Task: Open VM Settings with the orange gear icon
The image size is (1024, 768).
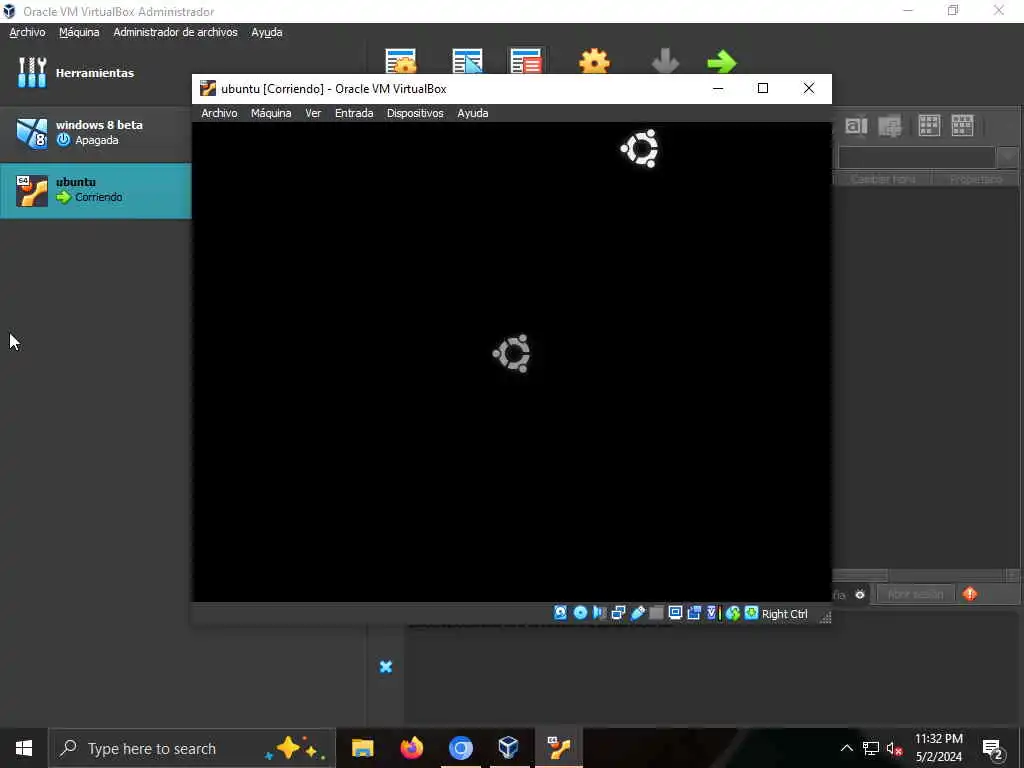Action: pyautogui.click(x=594, y=62)
